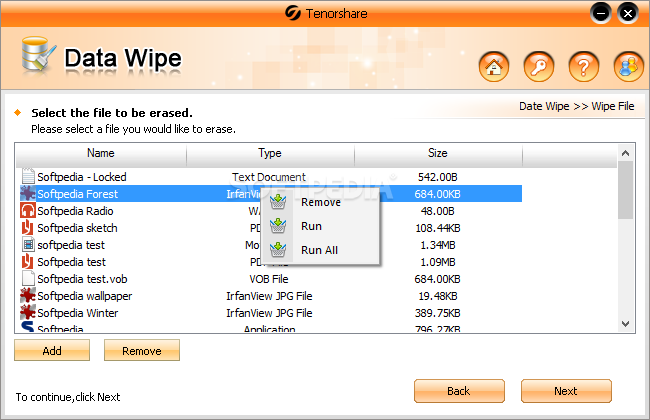Click the scrollbar down arrow
This screenshot has width=650, height=420.
pos(626,324)
